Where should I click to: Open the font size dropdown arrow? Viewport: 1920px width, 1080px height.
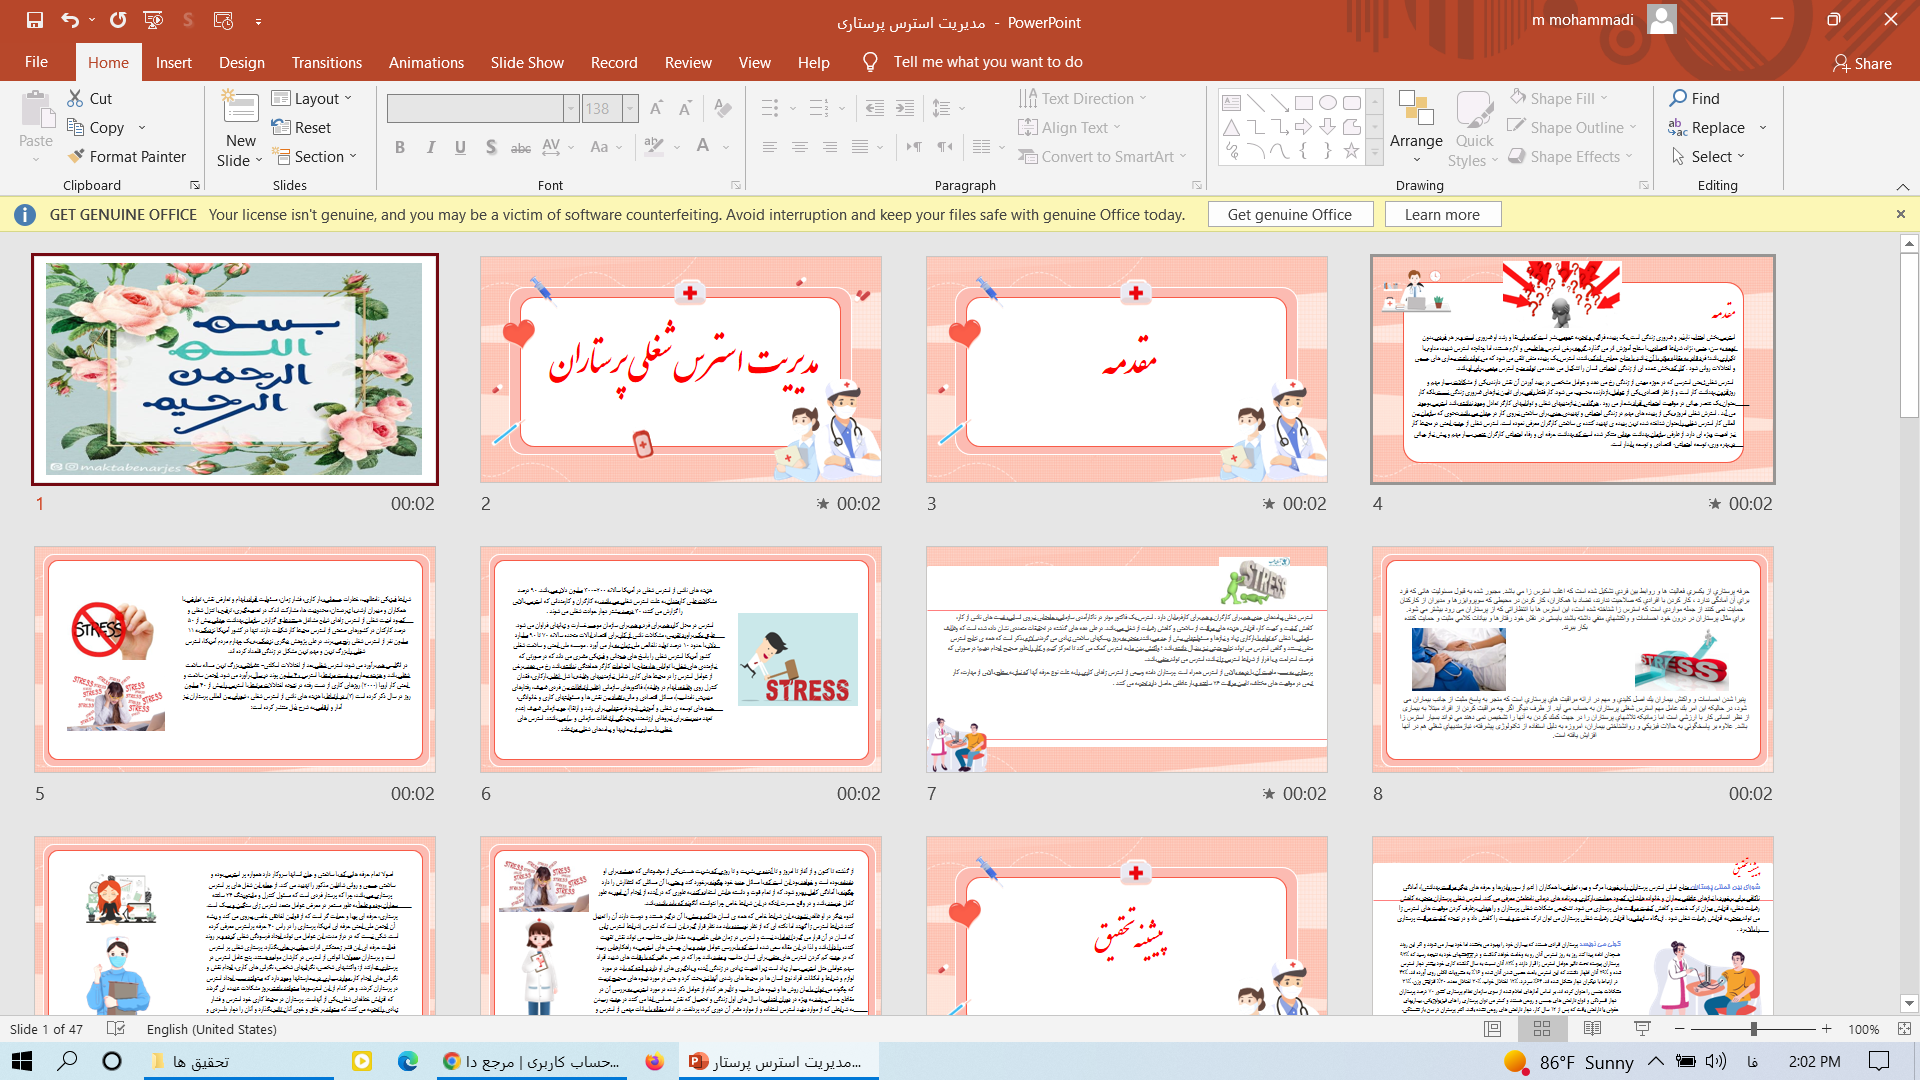coord(631,108)
